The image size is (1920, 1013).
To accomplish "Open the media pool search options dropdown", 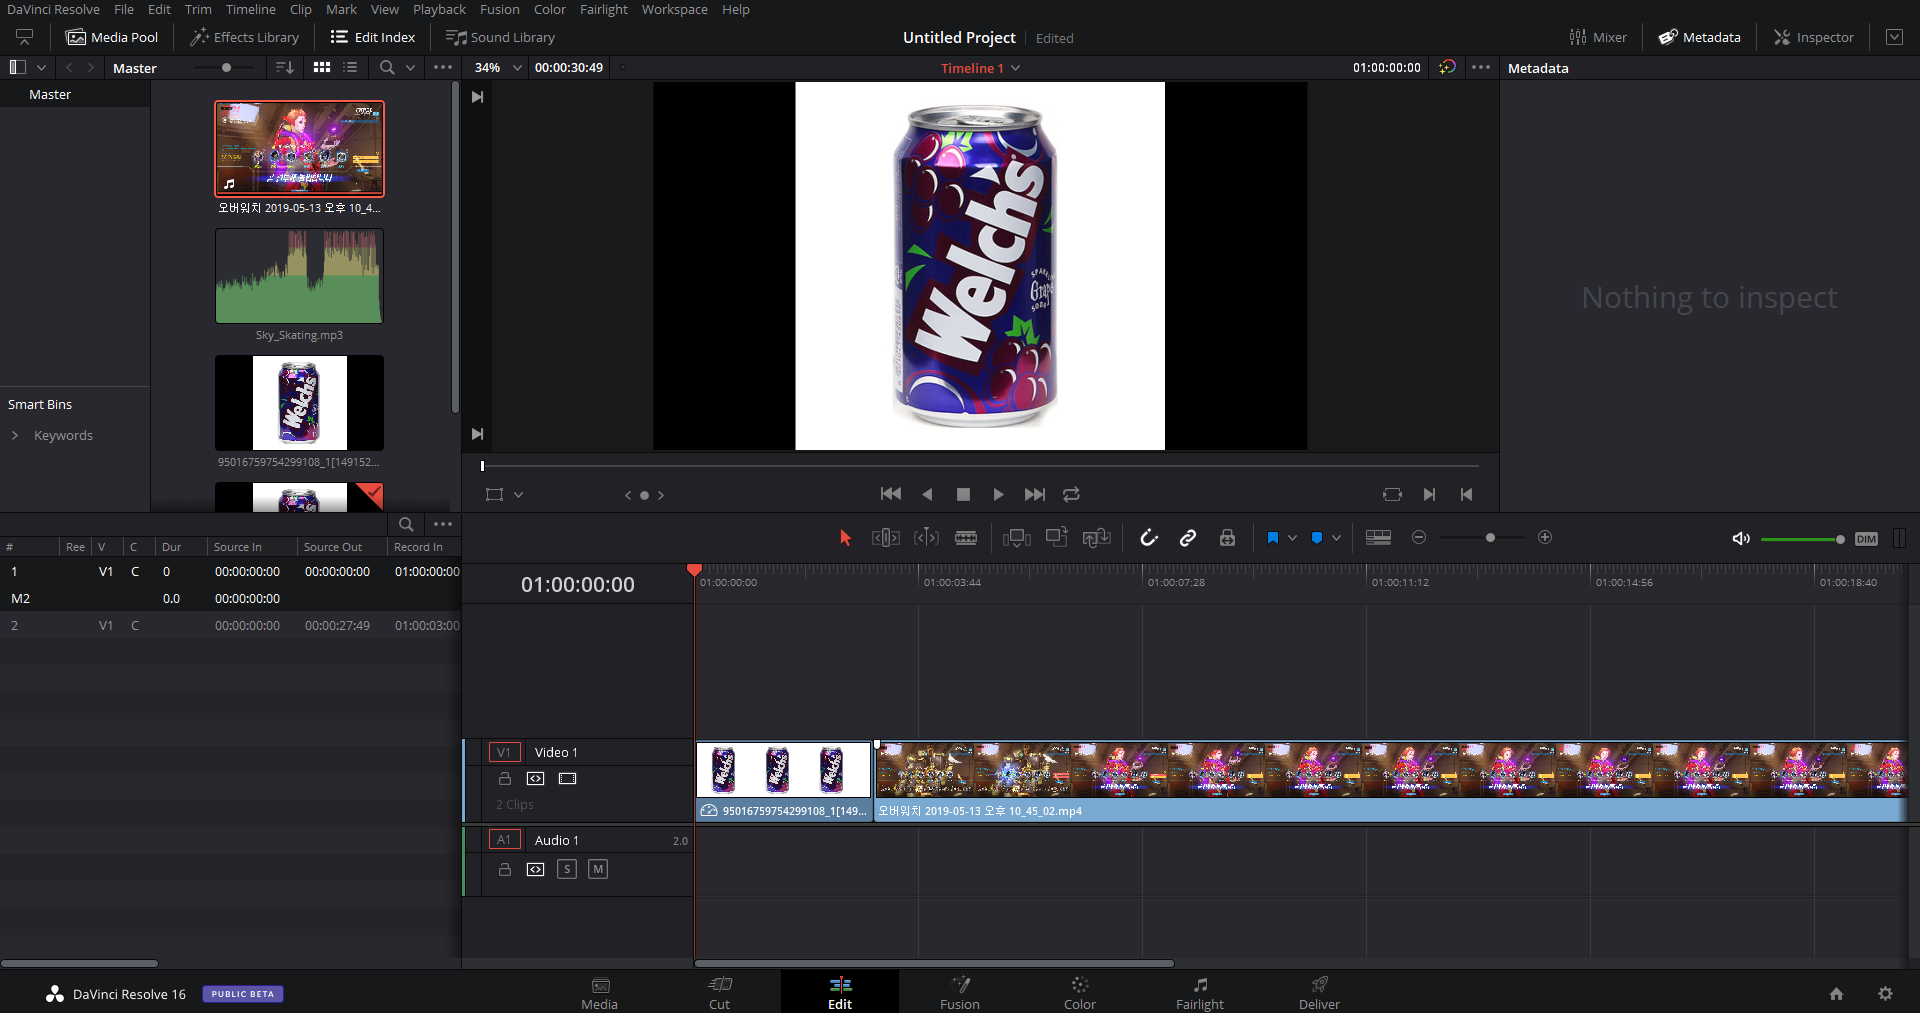I will click(x=410, y=67).
